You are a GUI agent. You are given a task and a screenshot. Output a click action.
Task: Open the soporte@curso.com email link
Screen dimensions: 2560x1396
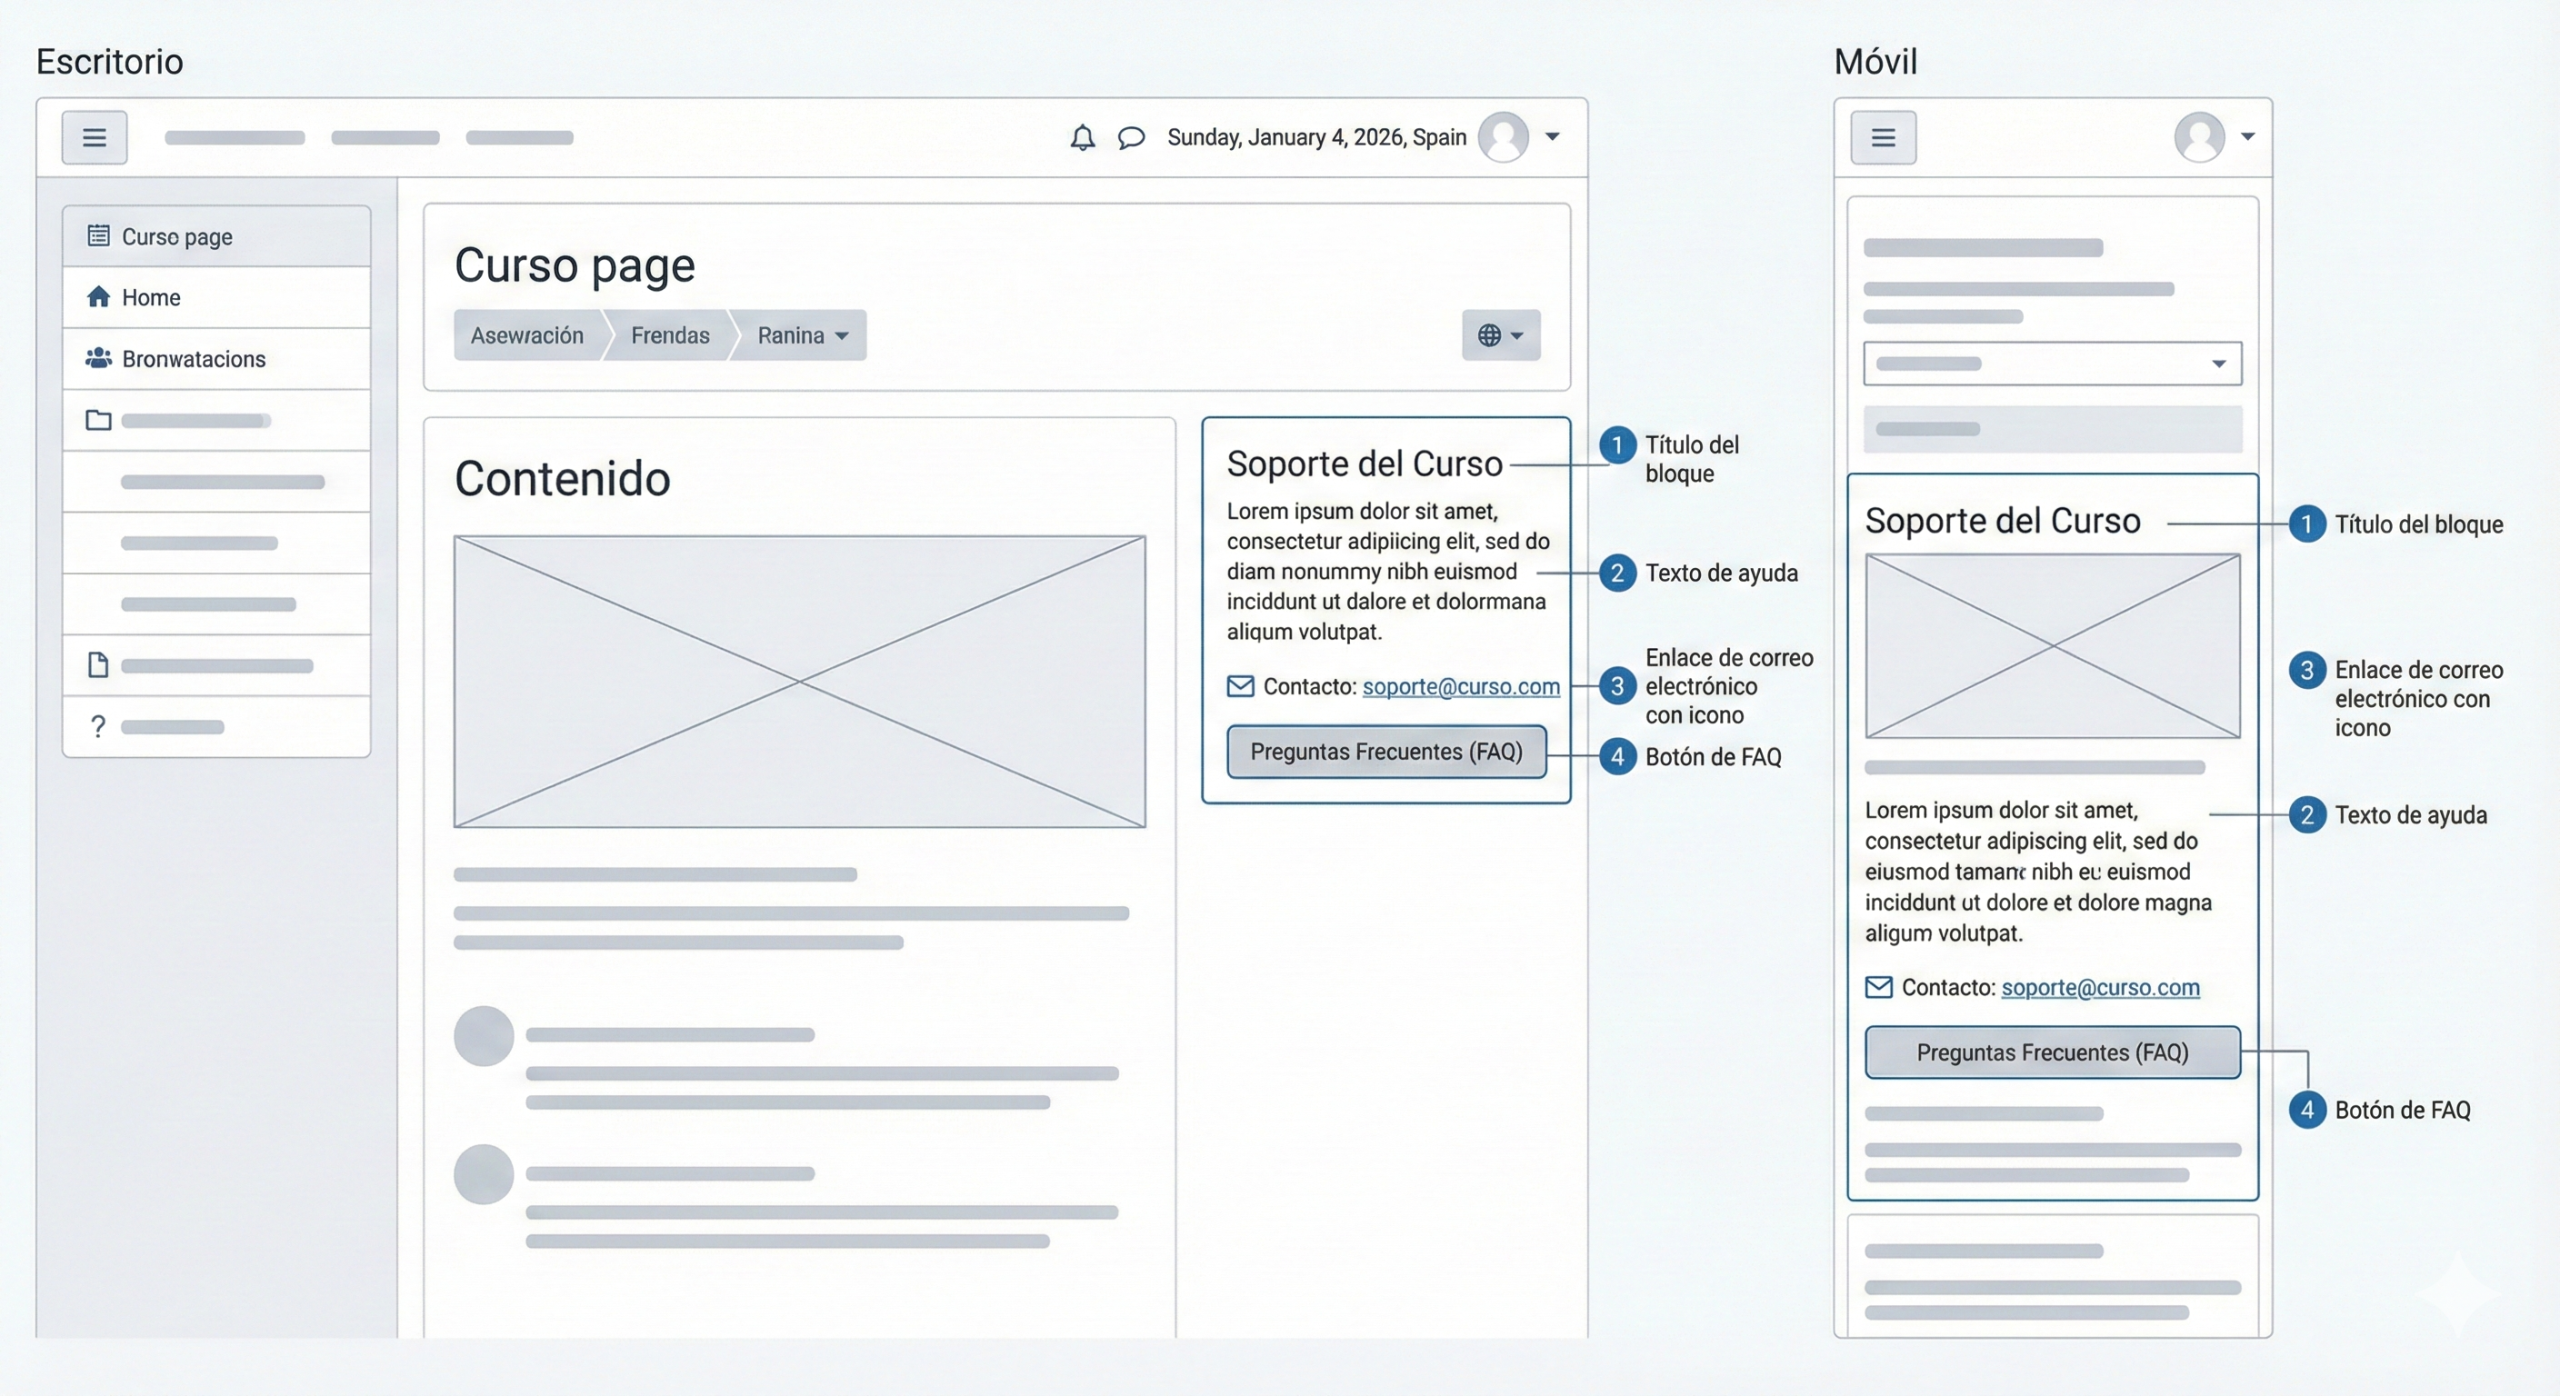(x=1461, y=687)
